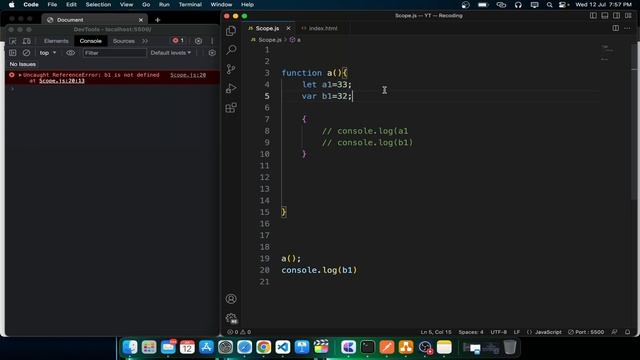The width and height of the screenshot is (640, 360).
Task: Open the Scope.js:20 source link
Action: tap(188, 75)
